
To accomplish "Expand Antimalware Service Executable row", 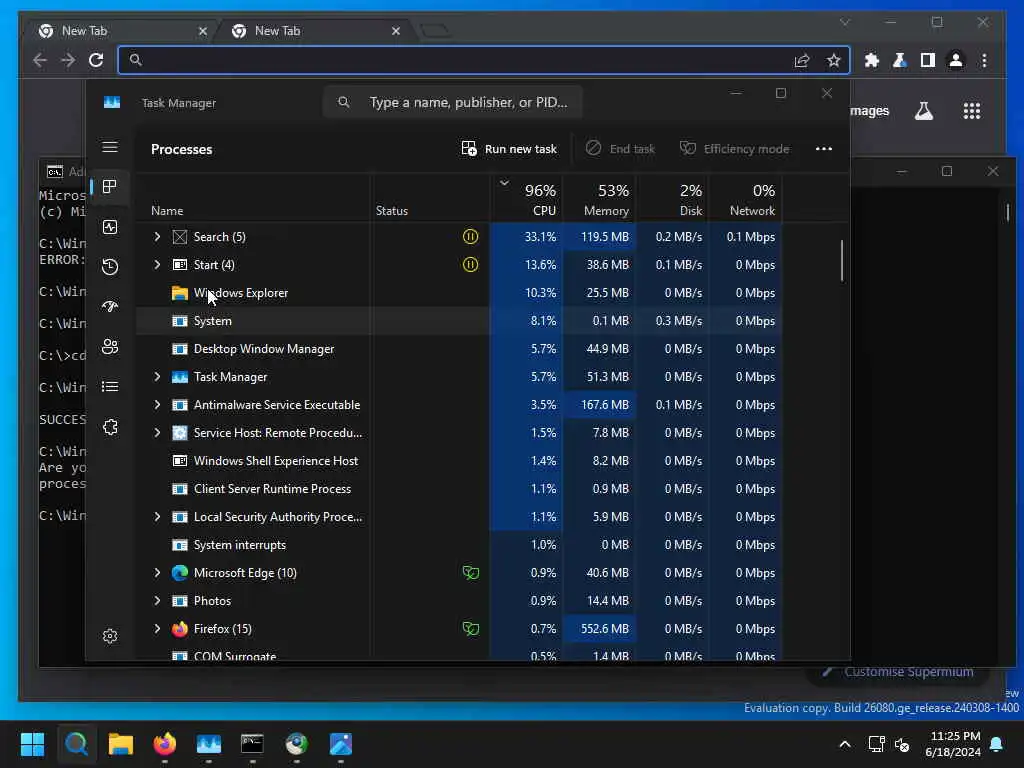I will 157,405.
